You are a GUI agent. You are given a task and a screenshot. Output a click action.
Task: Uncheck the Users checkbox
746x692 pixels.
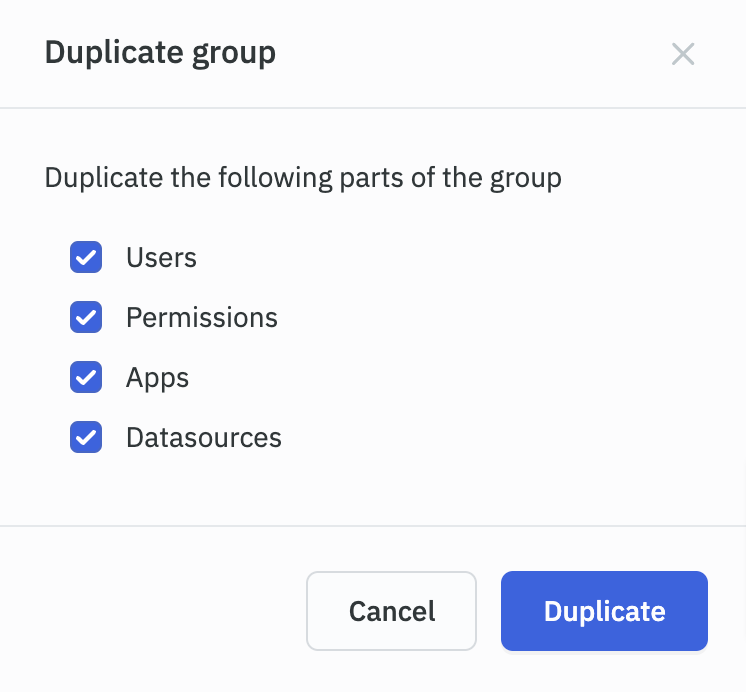tap(86, 258)
